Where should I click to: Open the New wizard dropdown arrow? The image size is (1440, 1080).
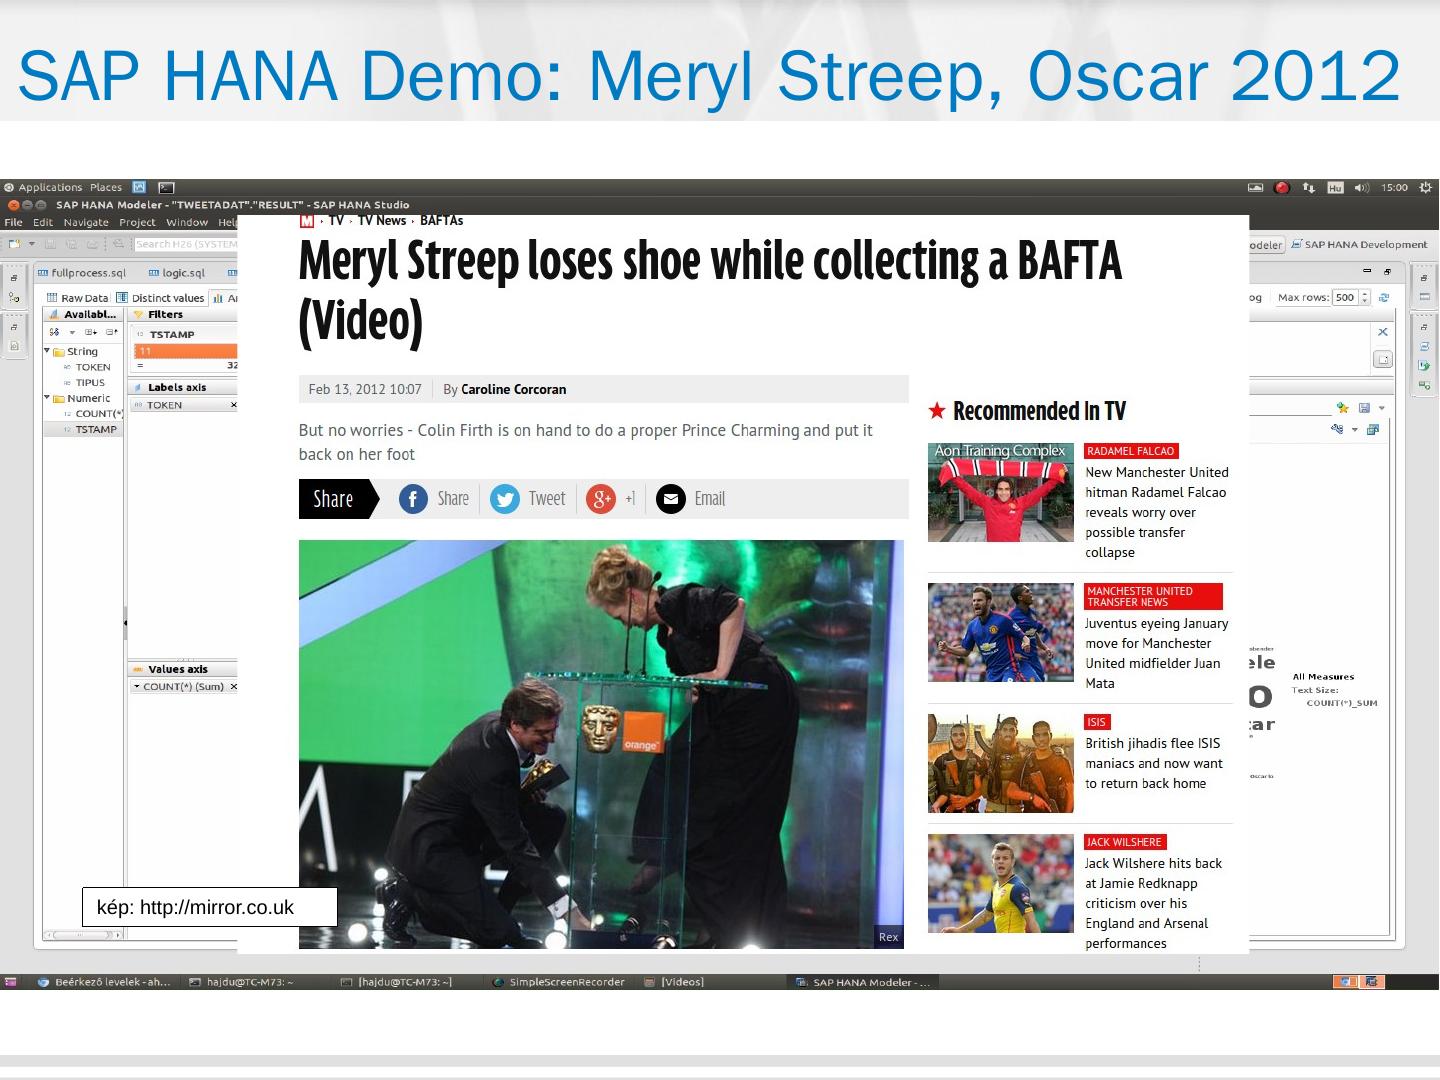pyautogui.click(x=31, y=244)
